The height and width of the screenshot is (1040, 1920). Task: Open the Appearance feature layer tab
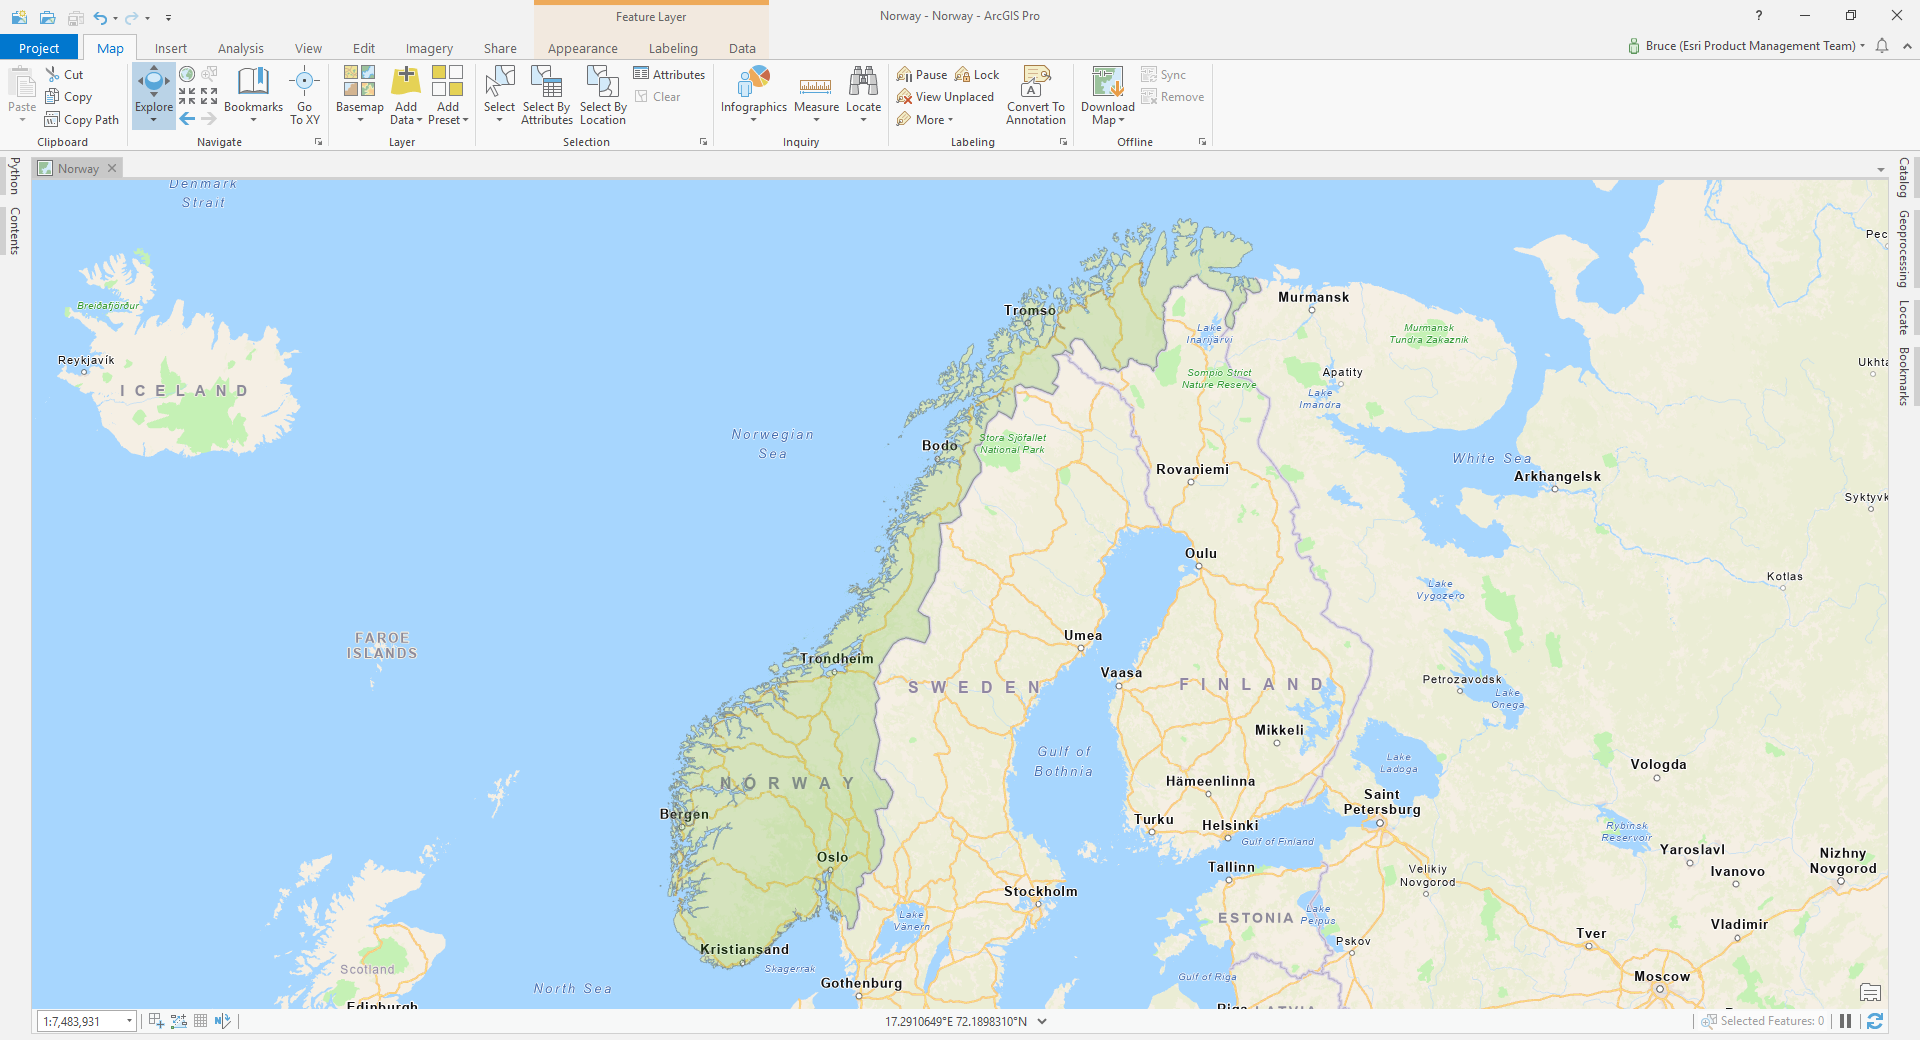pos(583,48)
